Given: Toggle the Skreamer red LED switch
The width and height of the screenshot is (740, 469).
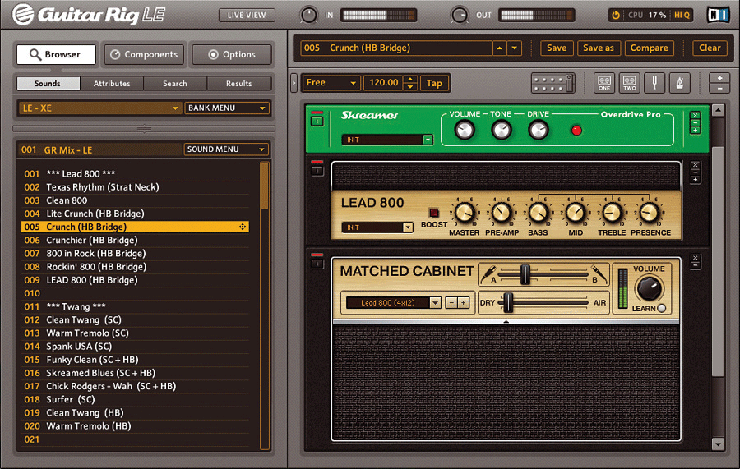Looking at the screenshot, I should coord(576,130).
